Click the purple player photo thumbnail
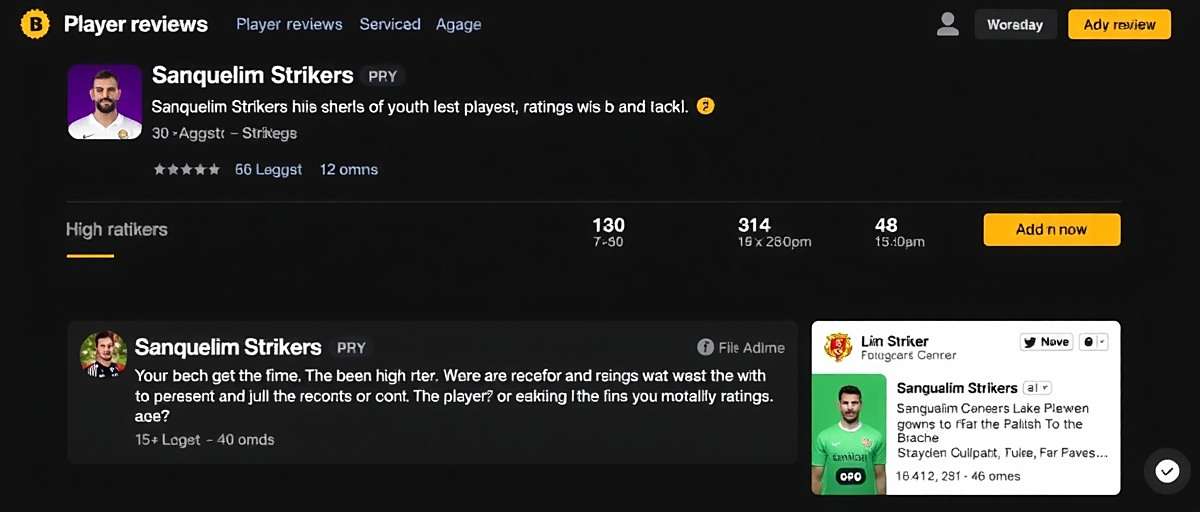Screen dimensions: 1200x512 [x=105, y=102]
